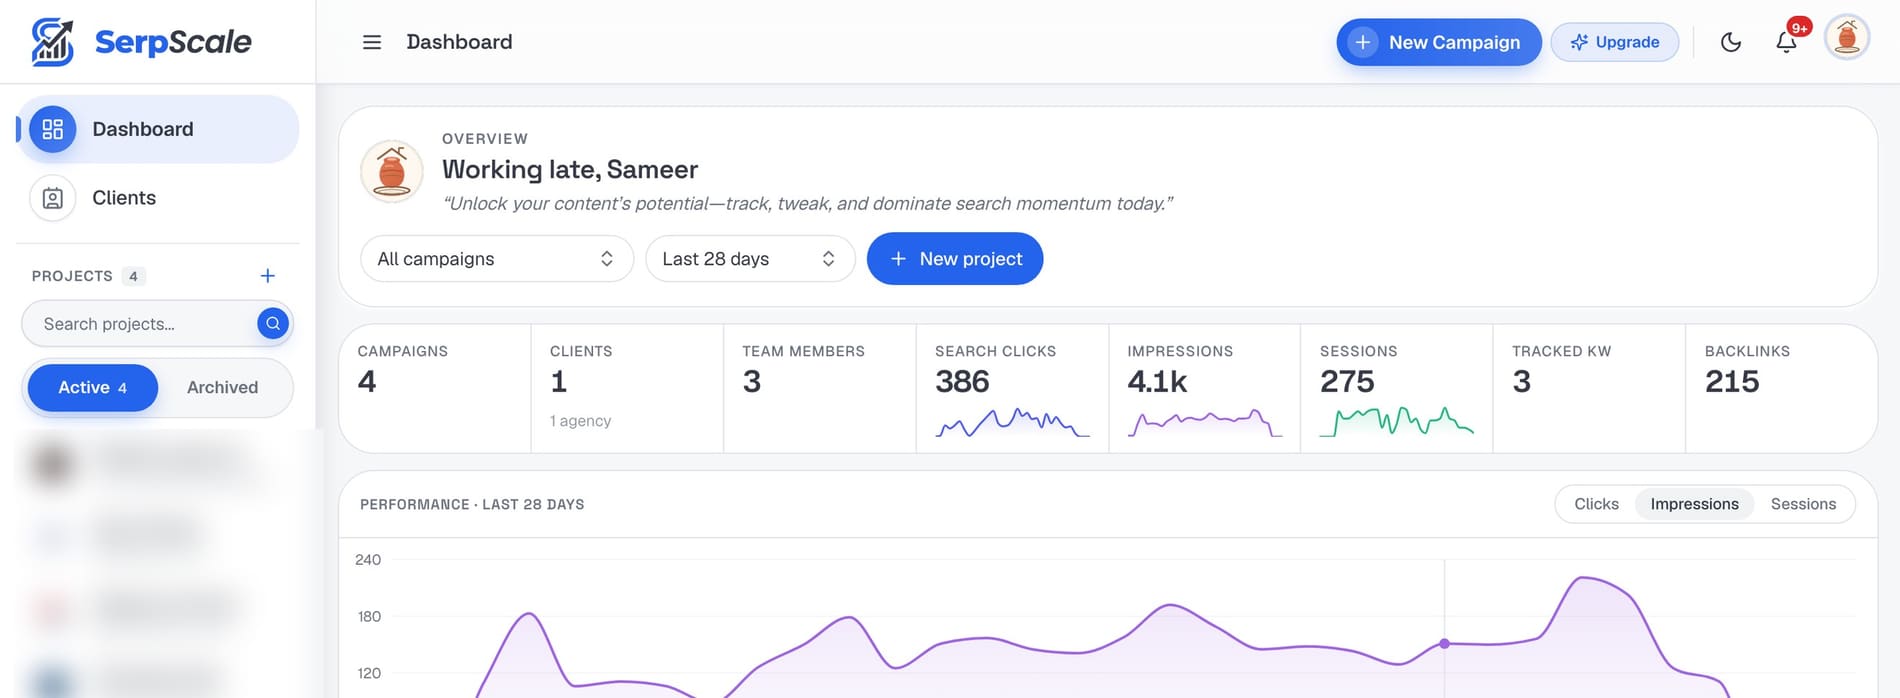Click the highlighted chart data point
The image size is (1900, 698).
[x=1444, y=643]
